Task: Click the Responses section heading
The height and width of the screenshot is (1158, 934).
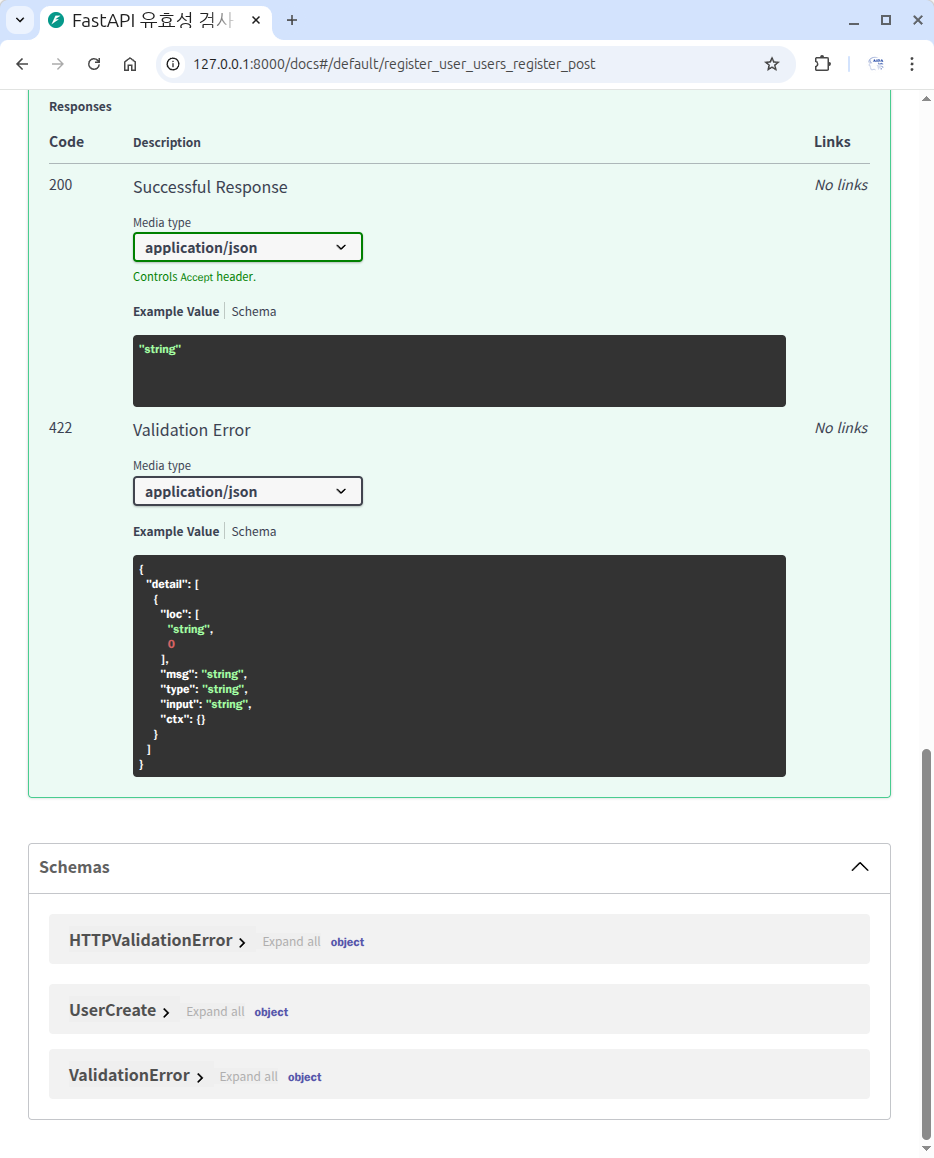Action: 80,107
